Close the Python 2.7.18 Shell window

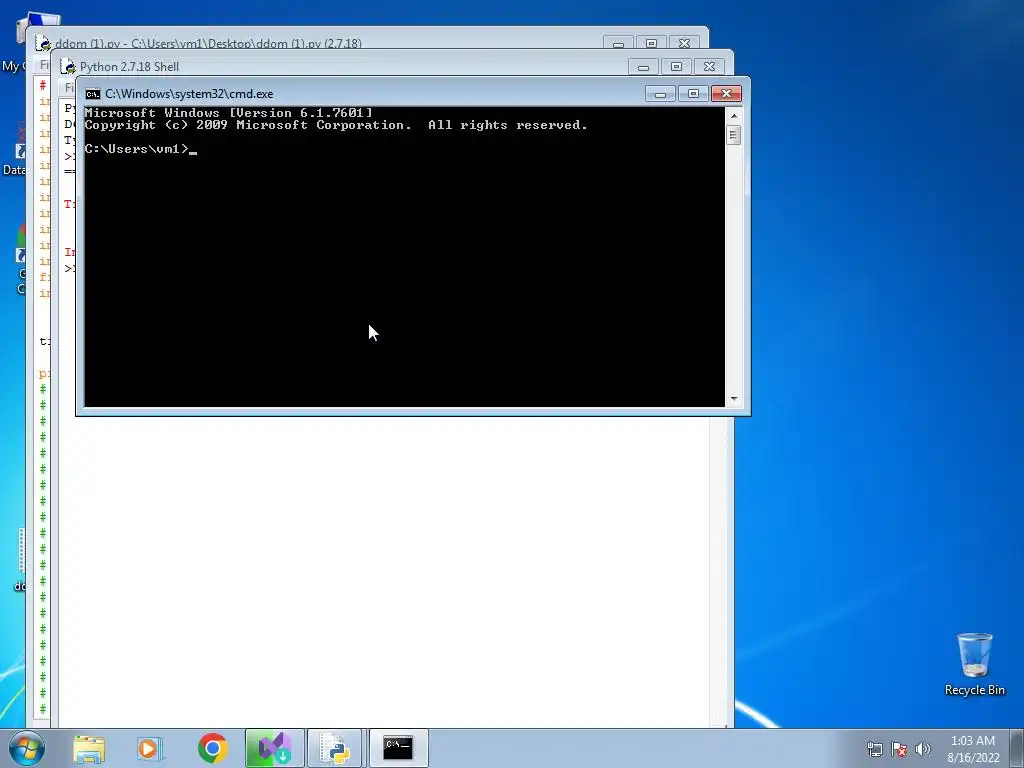pos(709,67)
